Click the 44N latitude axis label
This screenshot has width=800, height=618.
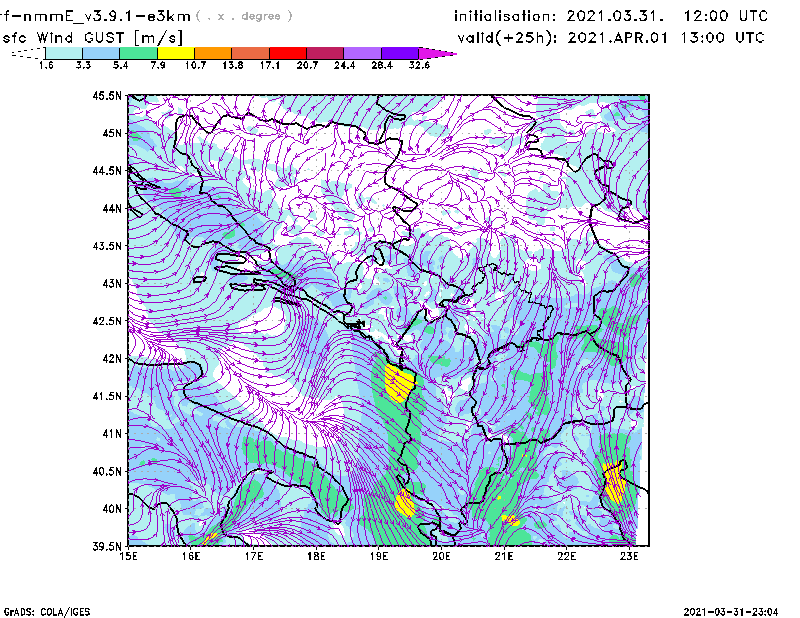point(112,208)
